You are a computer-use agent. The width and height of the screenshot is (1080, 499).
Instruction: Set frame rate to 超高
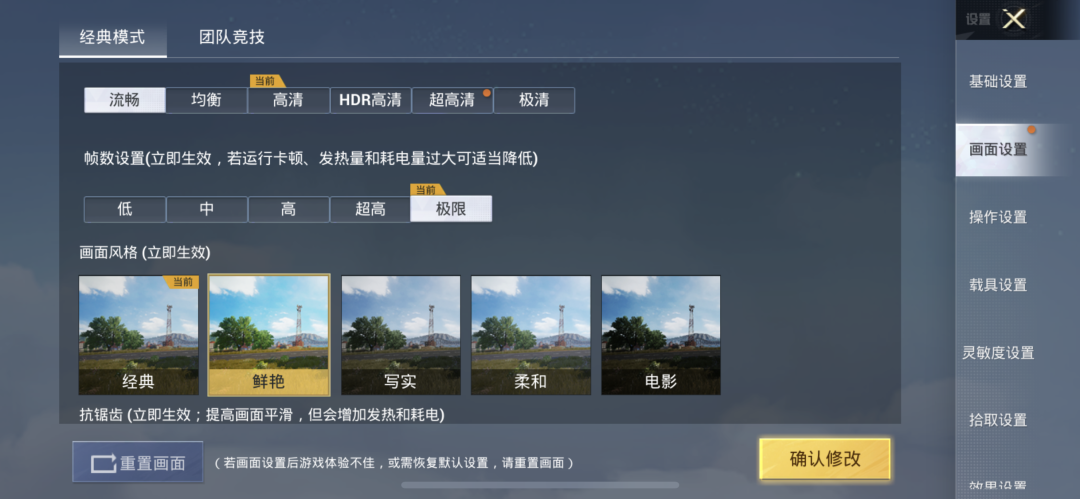tap(371, 210)
